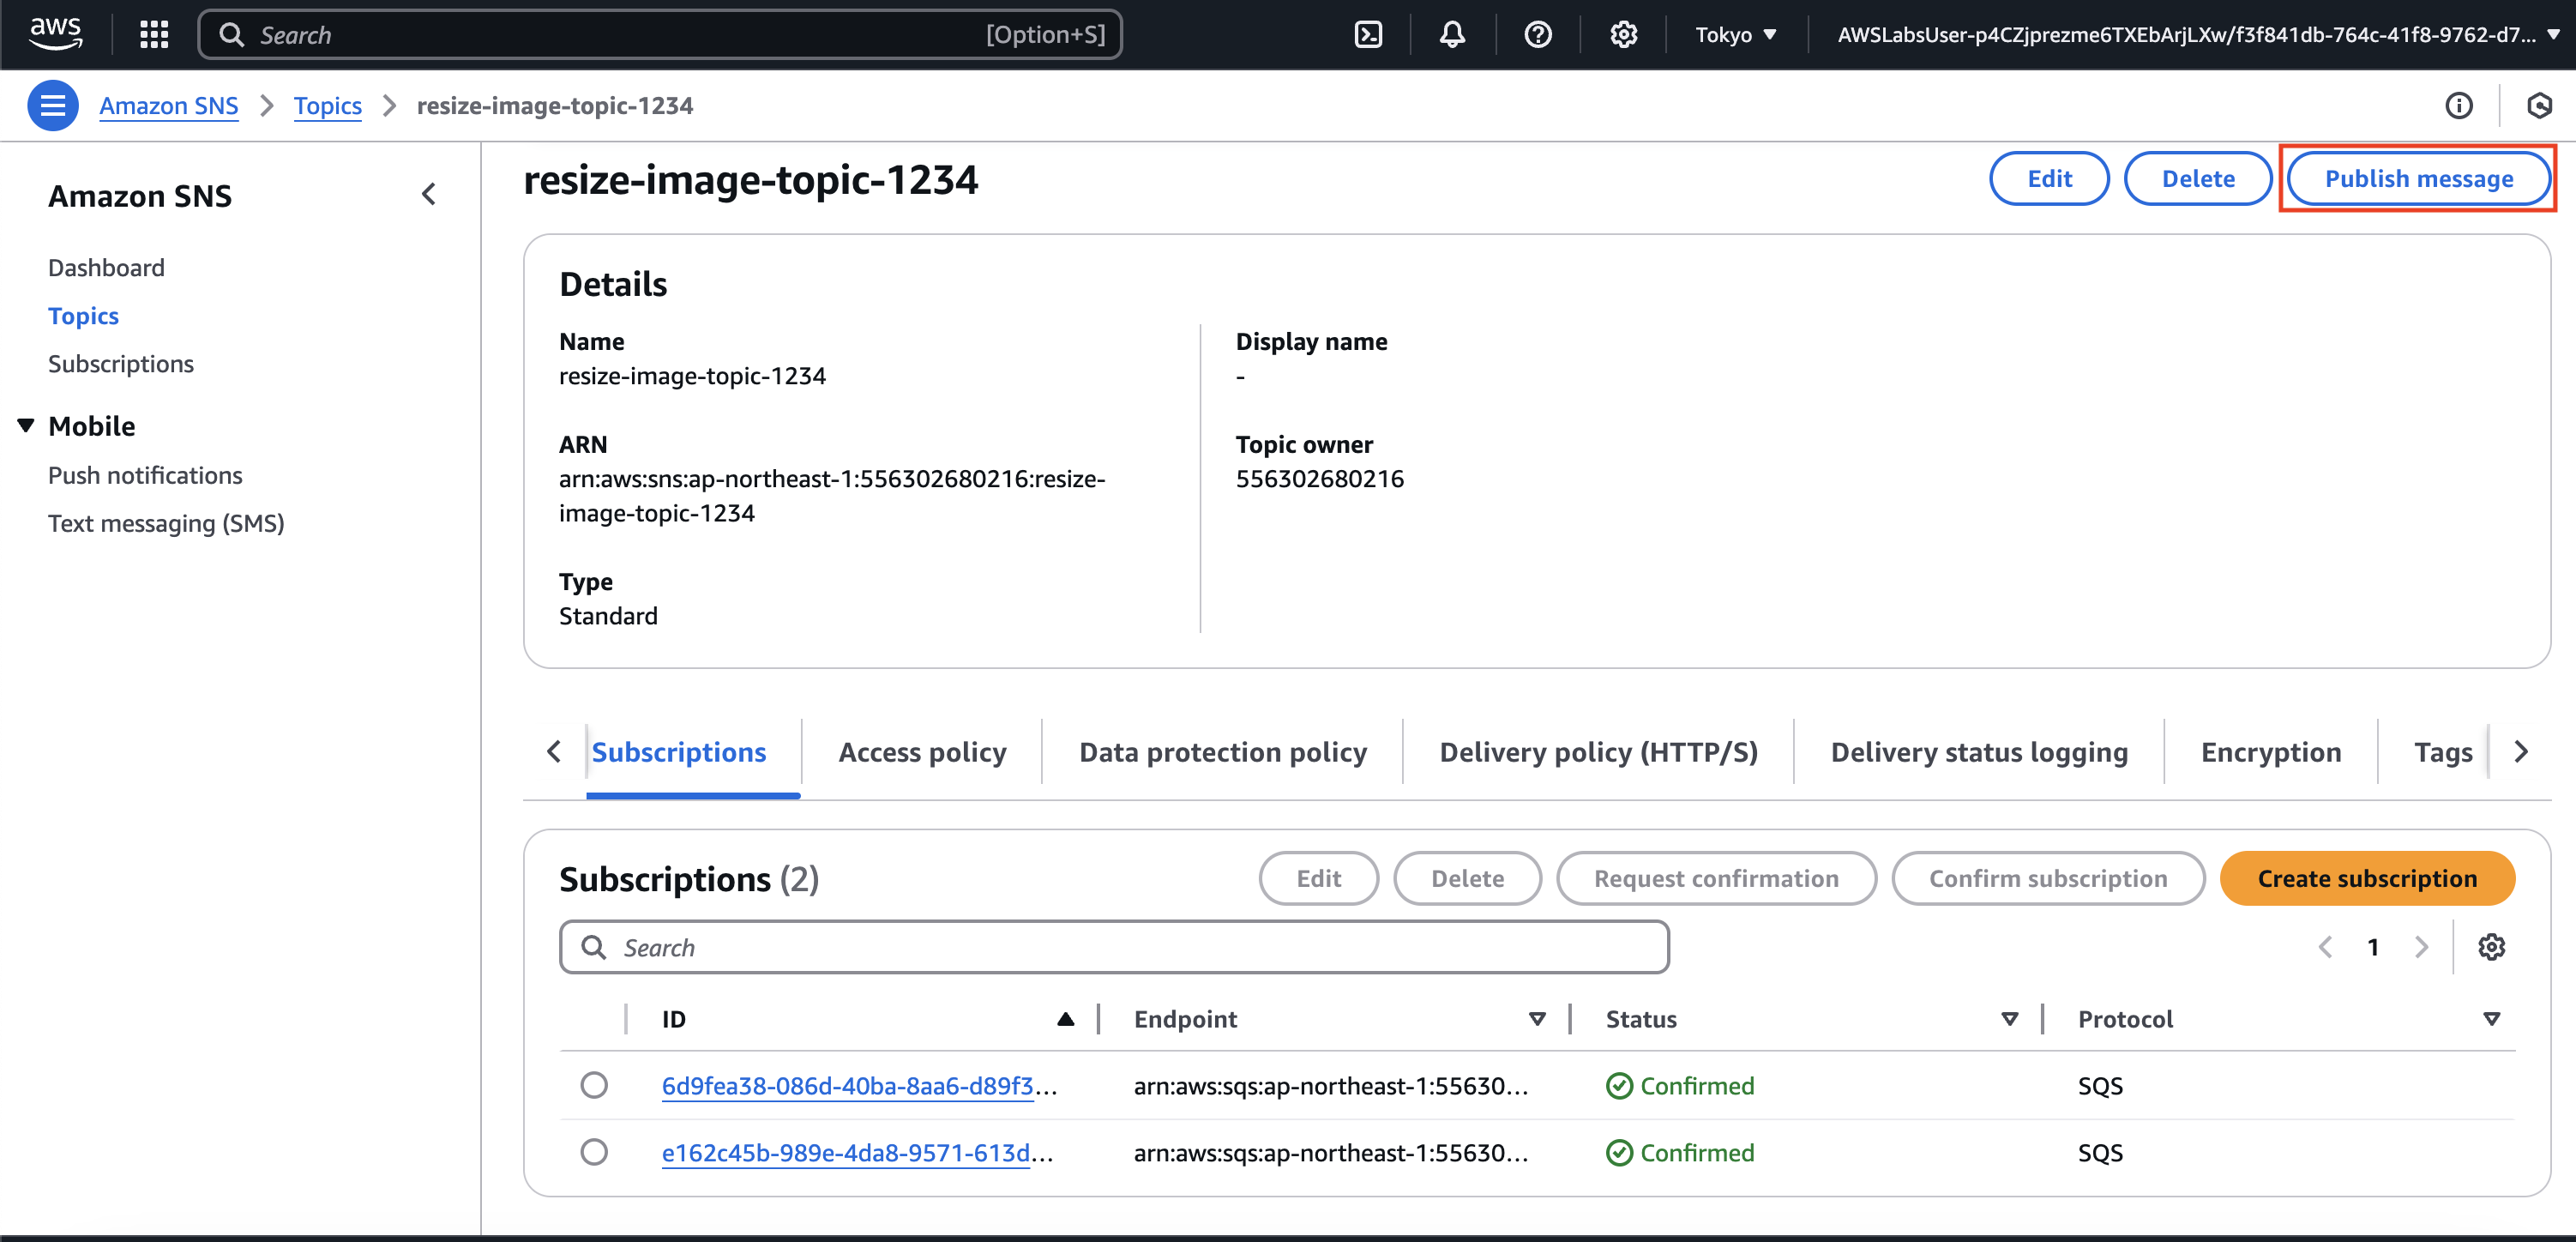Click the Create subscription button
The width and height of the screenshot is (2576, 1242).
pos(2366,878)
